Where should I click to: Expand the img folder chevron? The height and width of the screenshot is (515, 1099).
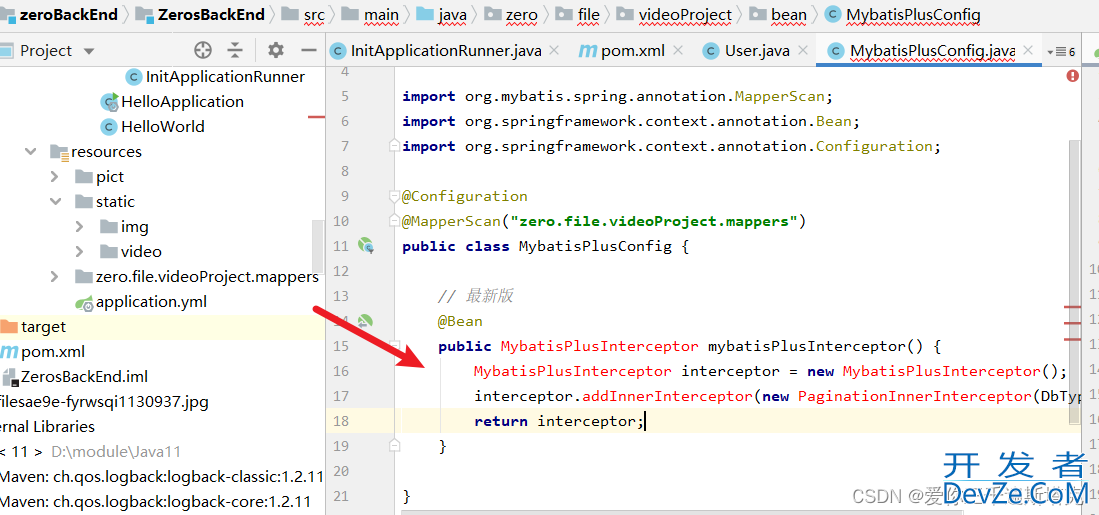coord(80,227)
